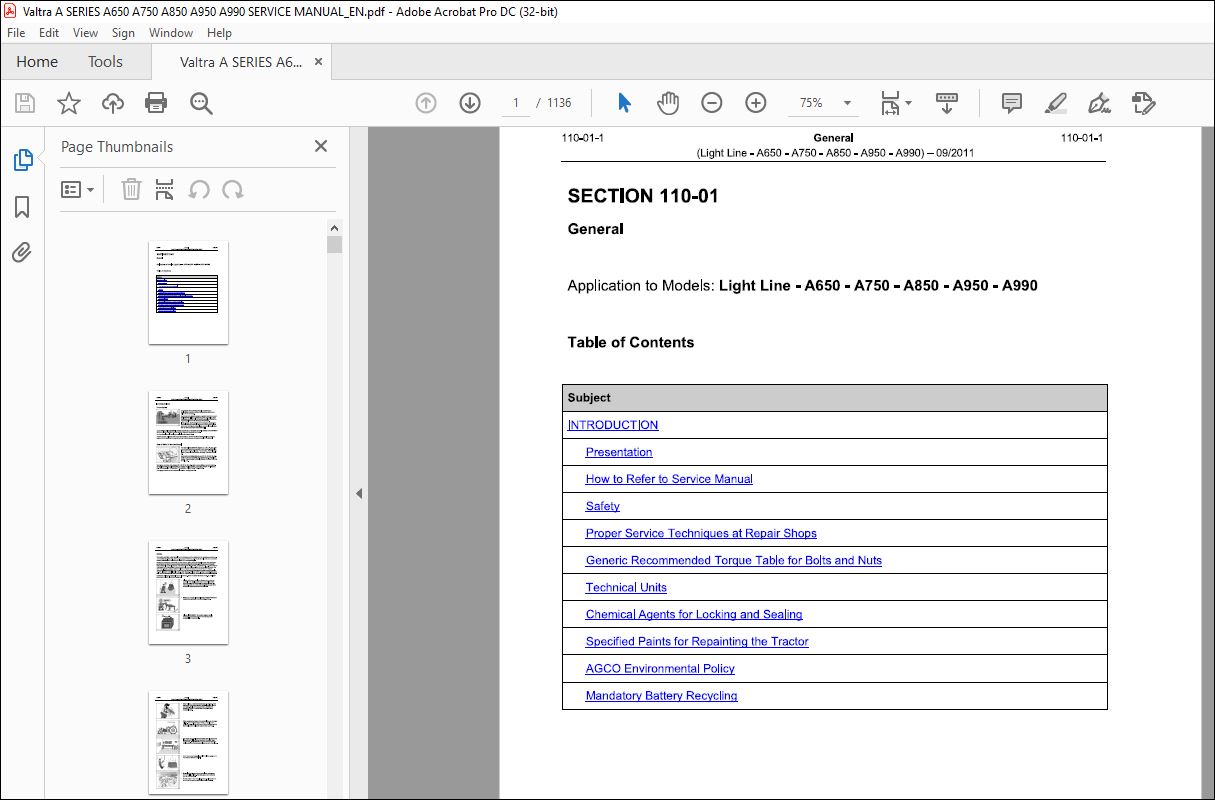Click the read mode keyboard icon

(x=946, y=103)
